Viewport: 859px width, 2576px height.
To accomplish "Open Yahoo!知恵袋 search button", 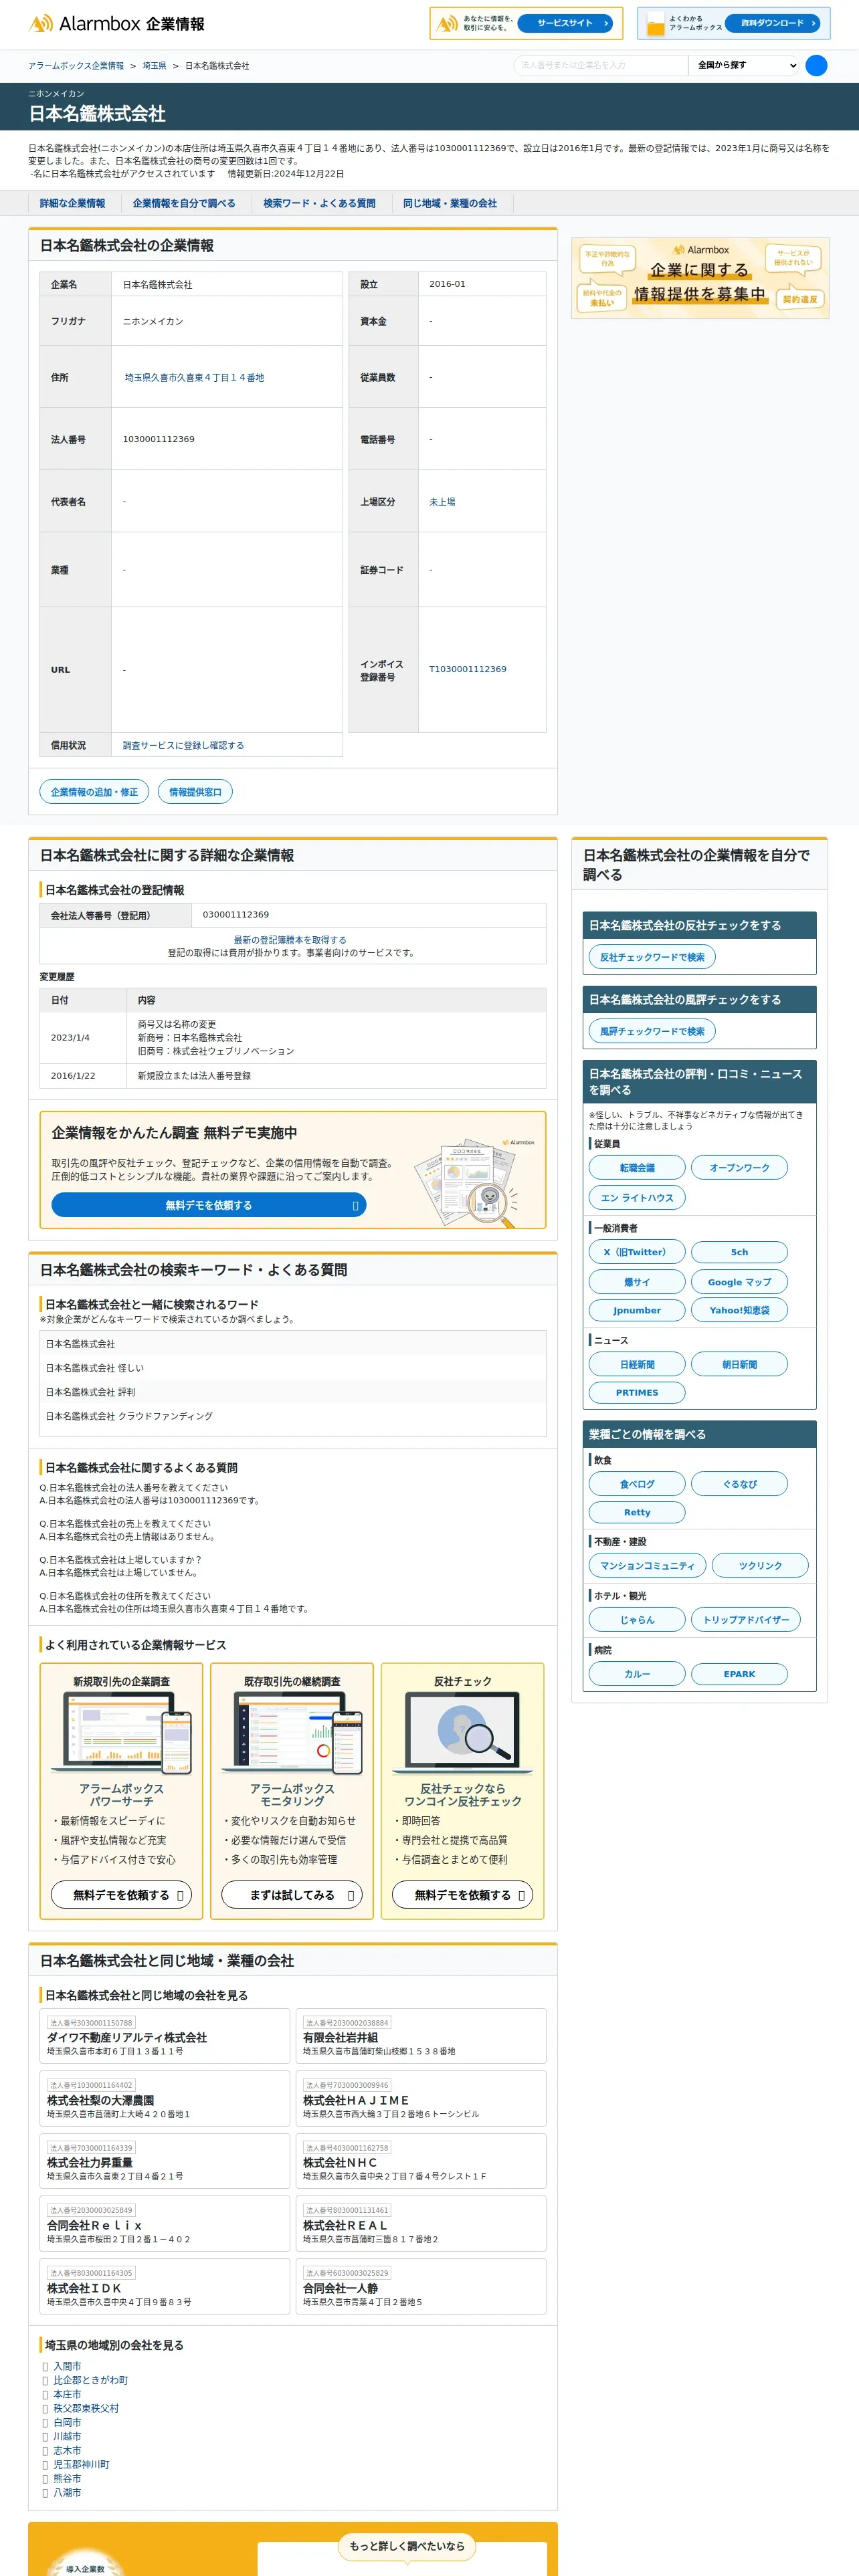I will (x=739, y=1310).
